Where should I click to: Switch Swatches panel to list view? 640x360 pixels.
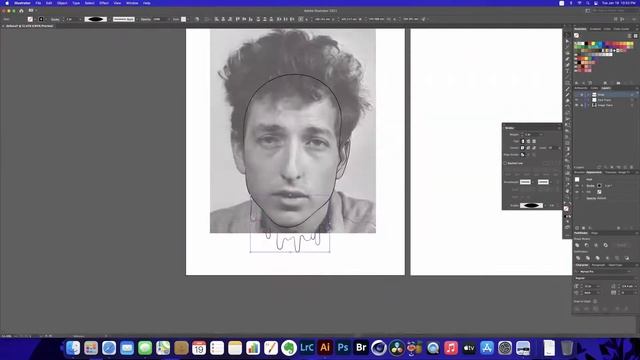pyautogui.click(x=629, y=36)
